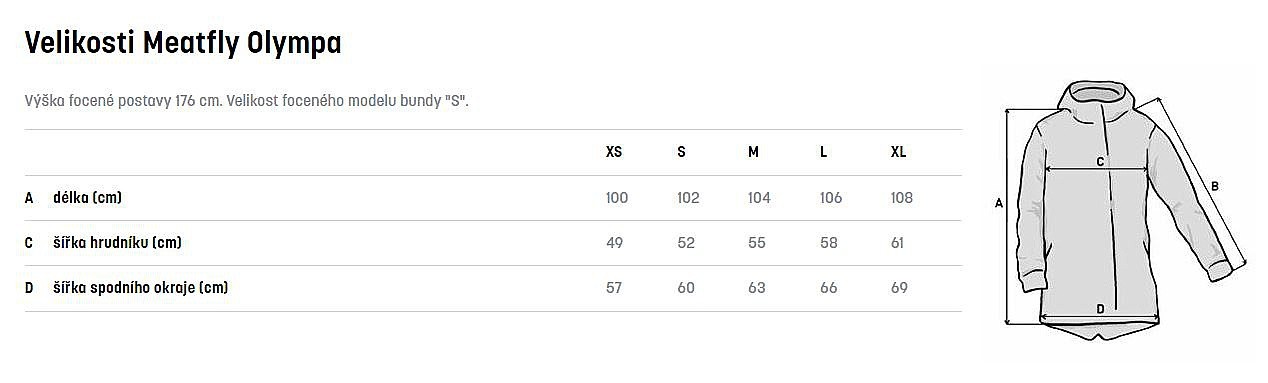
Task: Click the L size column header
Action: [x=823, y=152]
